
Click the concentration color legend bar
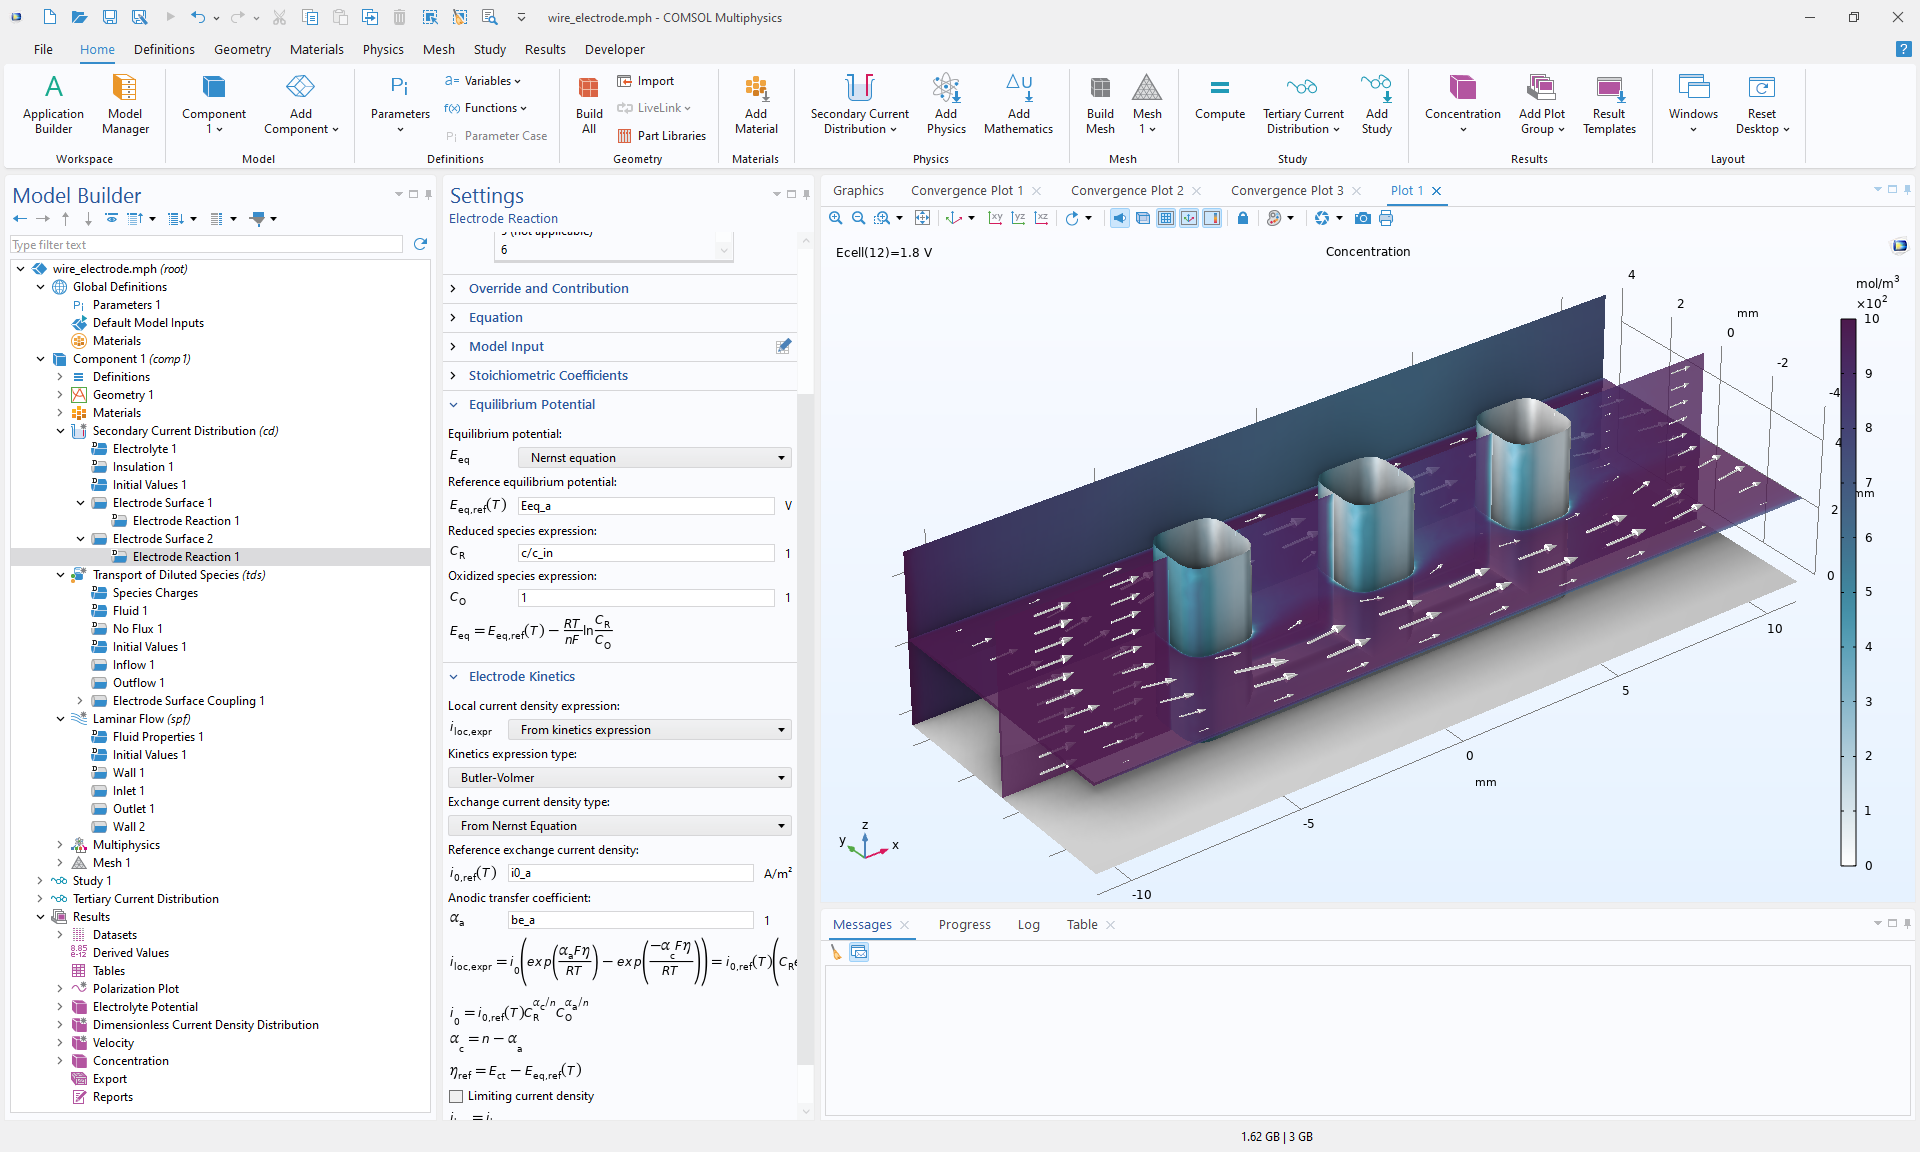(1848, 592)
